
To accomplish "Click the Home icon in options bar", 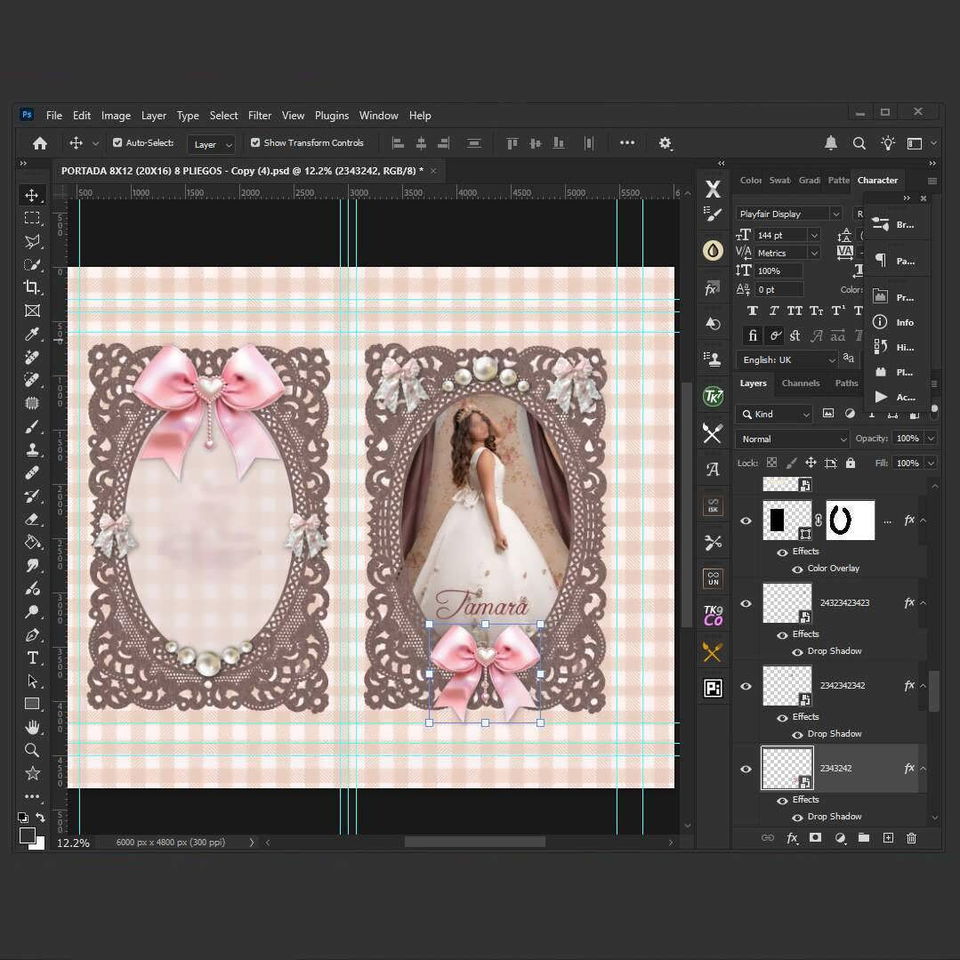I will tap(40, 143).
